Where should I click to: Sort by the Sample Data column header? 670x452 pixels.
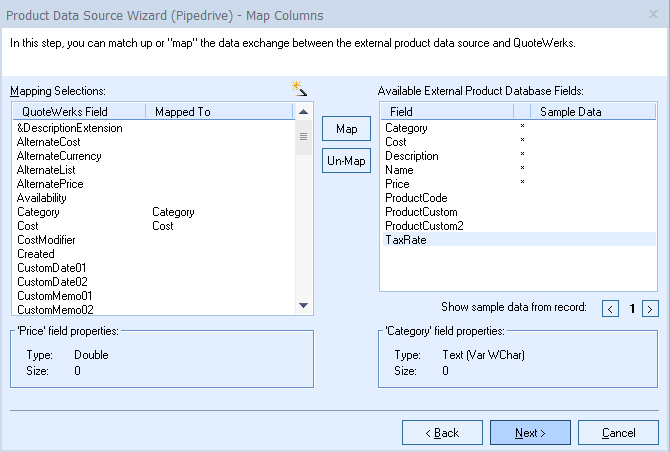pyautogui.click(x=570, y=112)
